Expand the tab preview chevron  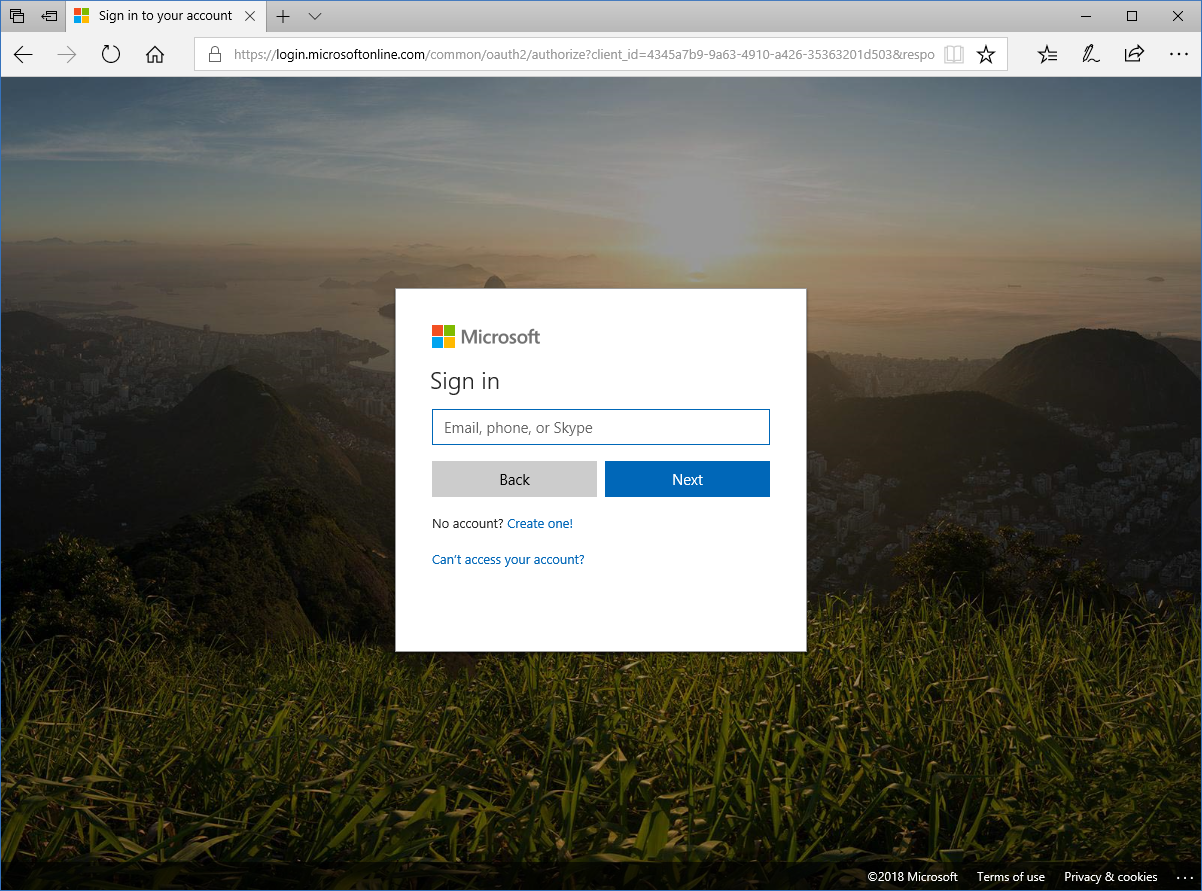pos(315,16)
